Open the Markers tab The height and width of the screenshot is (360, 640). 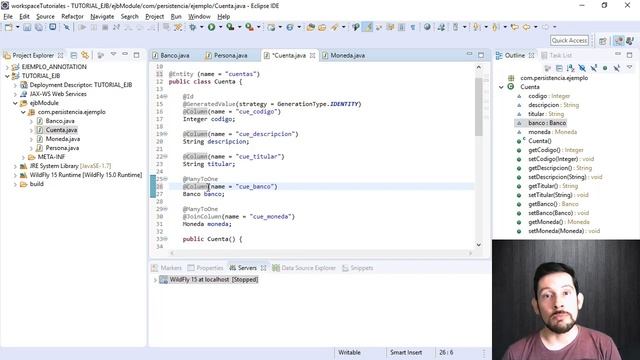click(166, 268)
